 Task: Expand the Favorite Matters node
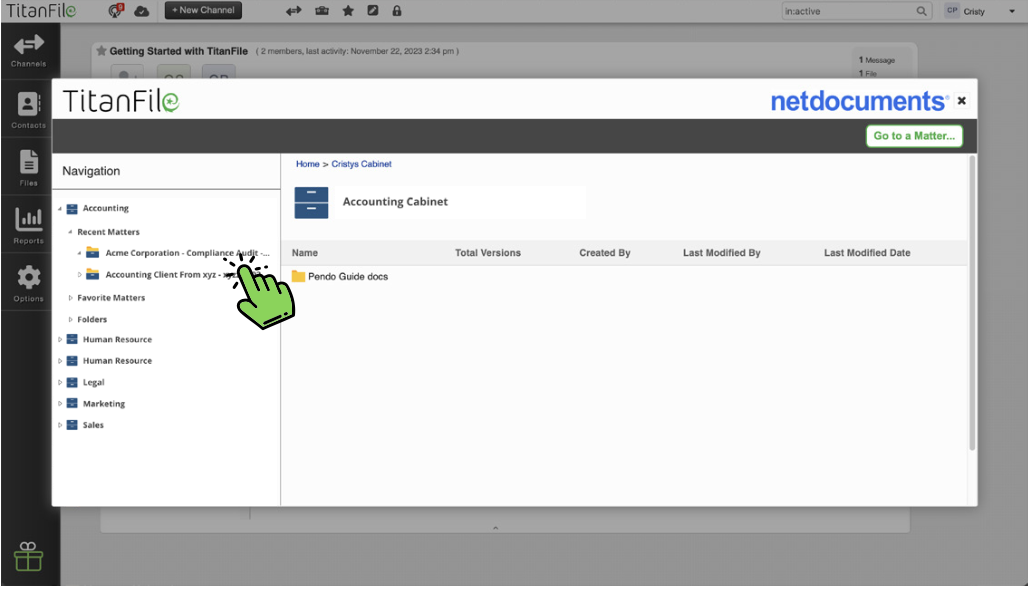[x=70, y=298]
